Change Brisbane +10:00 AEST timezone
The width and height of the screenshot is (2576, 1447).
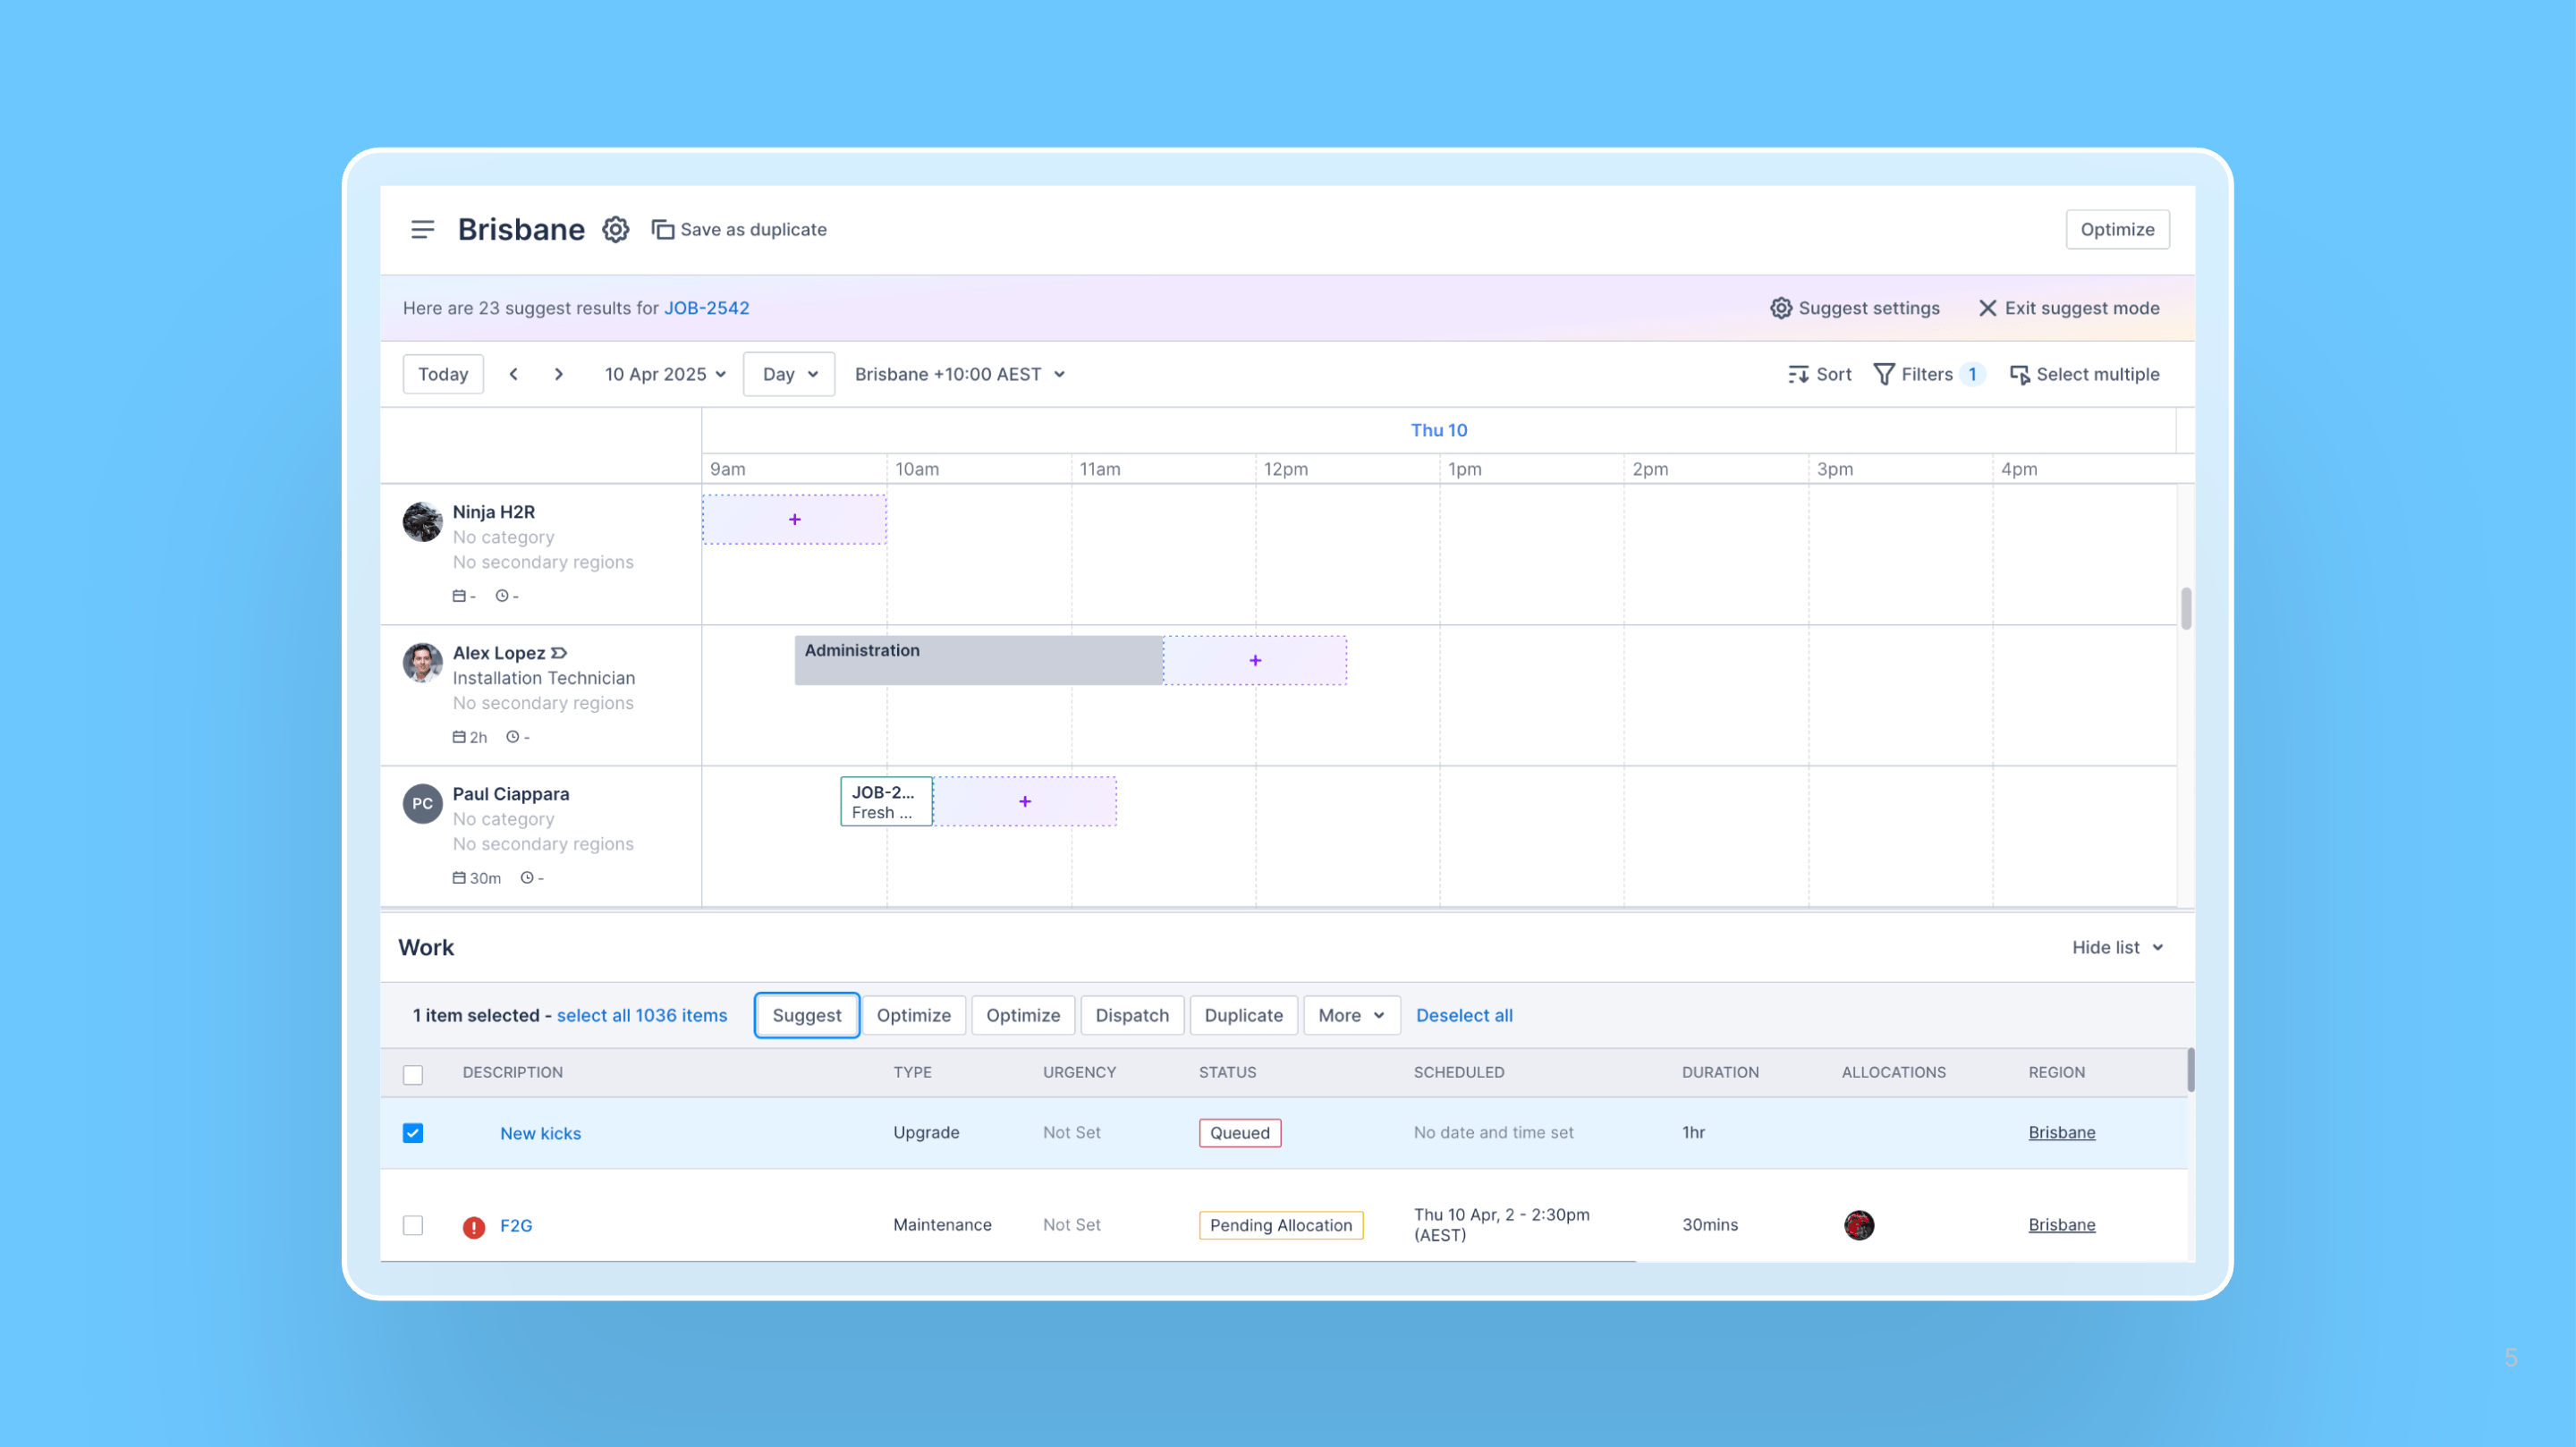coord(959,374)
